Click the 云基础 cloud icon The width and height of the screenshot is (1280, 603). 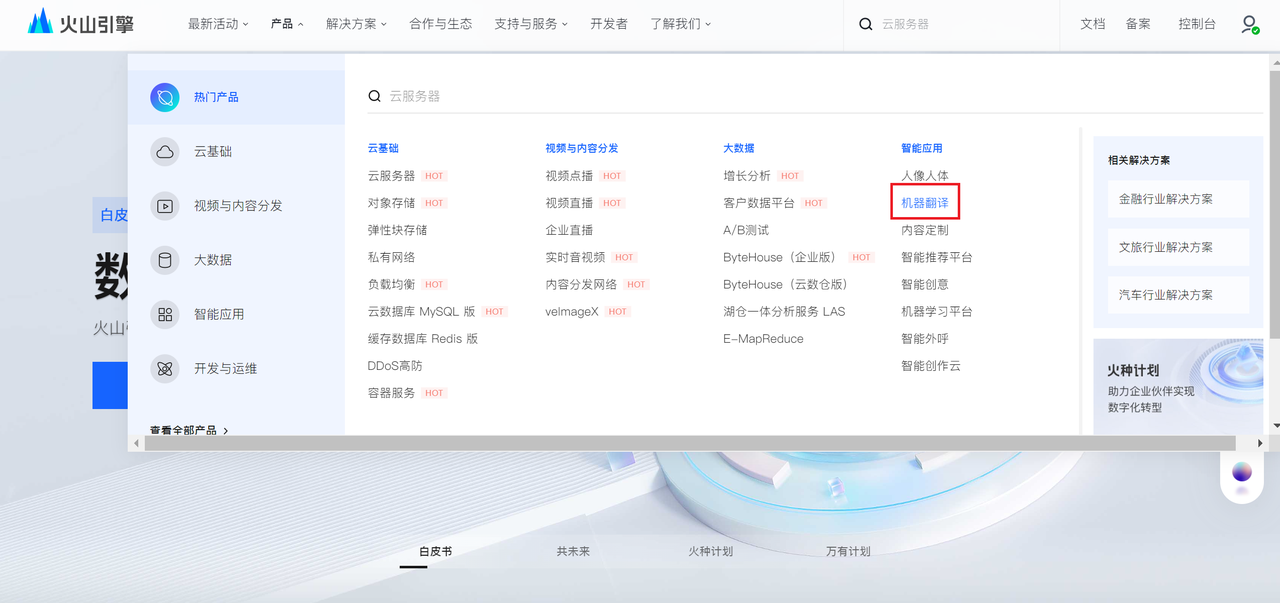(x=165, y=152)
